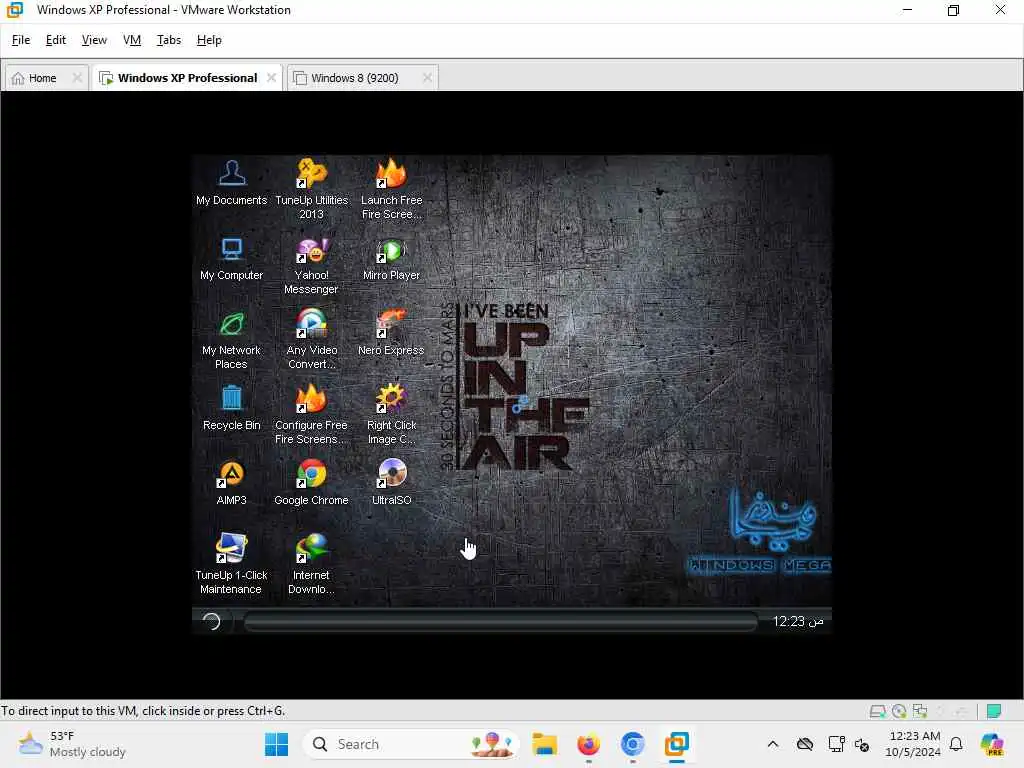The image size is (1024, 768).
Task: Select My Network Places icon
Action: coord(231,340)
